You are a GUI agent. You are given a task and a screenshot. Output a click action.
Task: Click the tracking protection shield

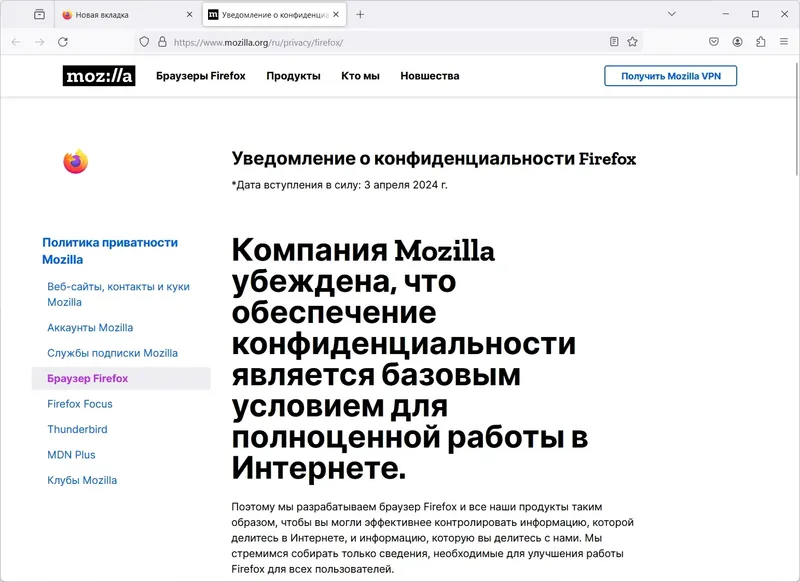(x=143, y=43)
